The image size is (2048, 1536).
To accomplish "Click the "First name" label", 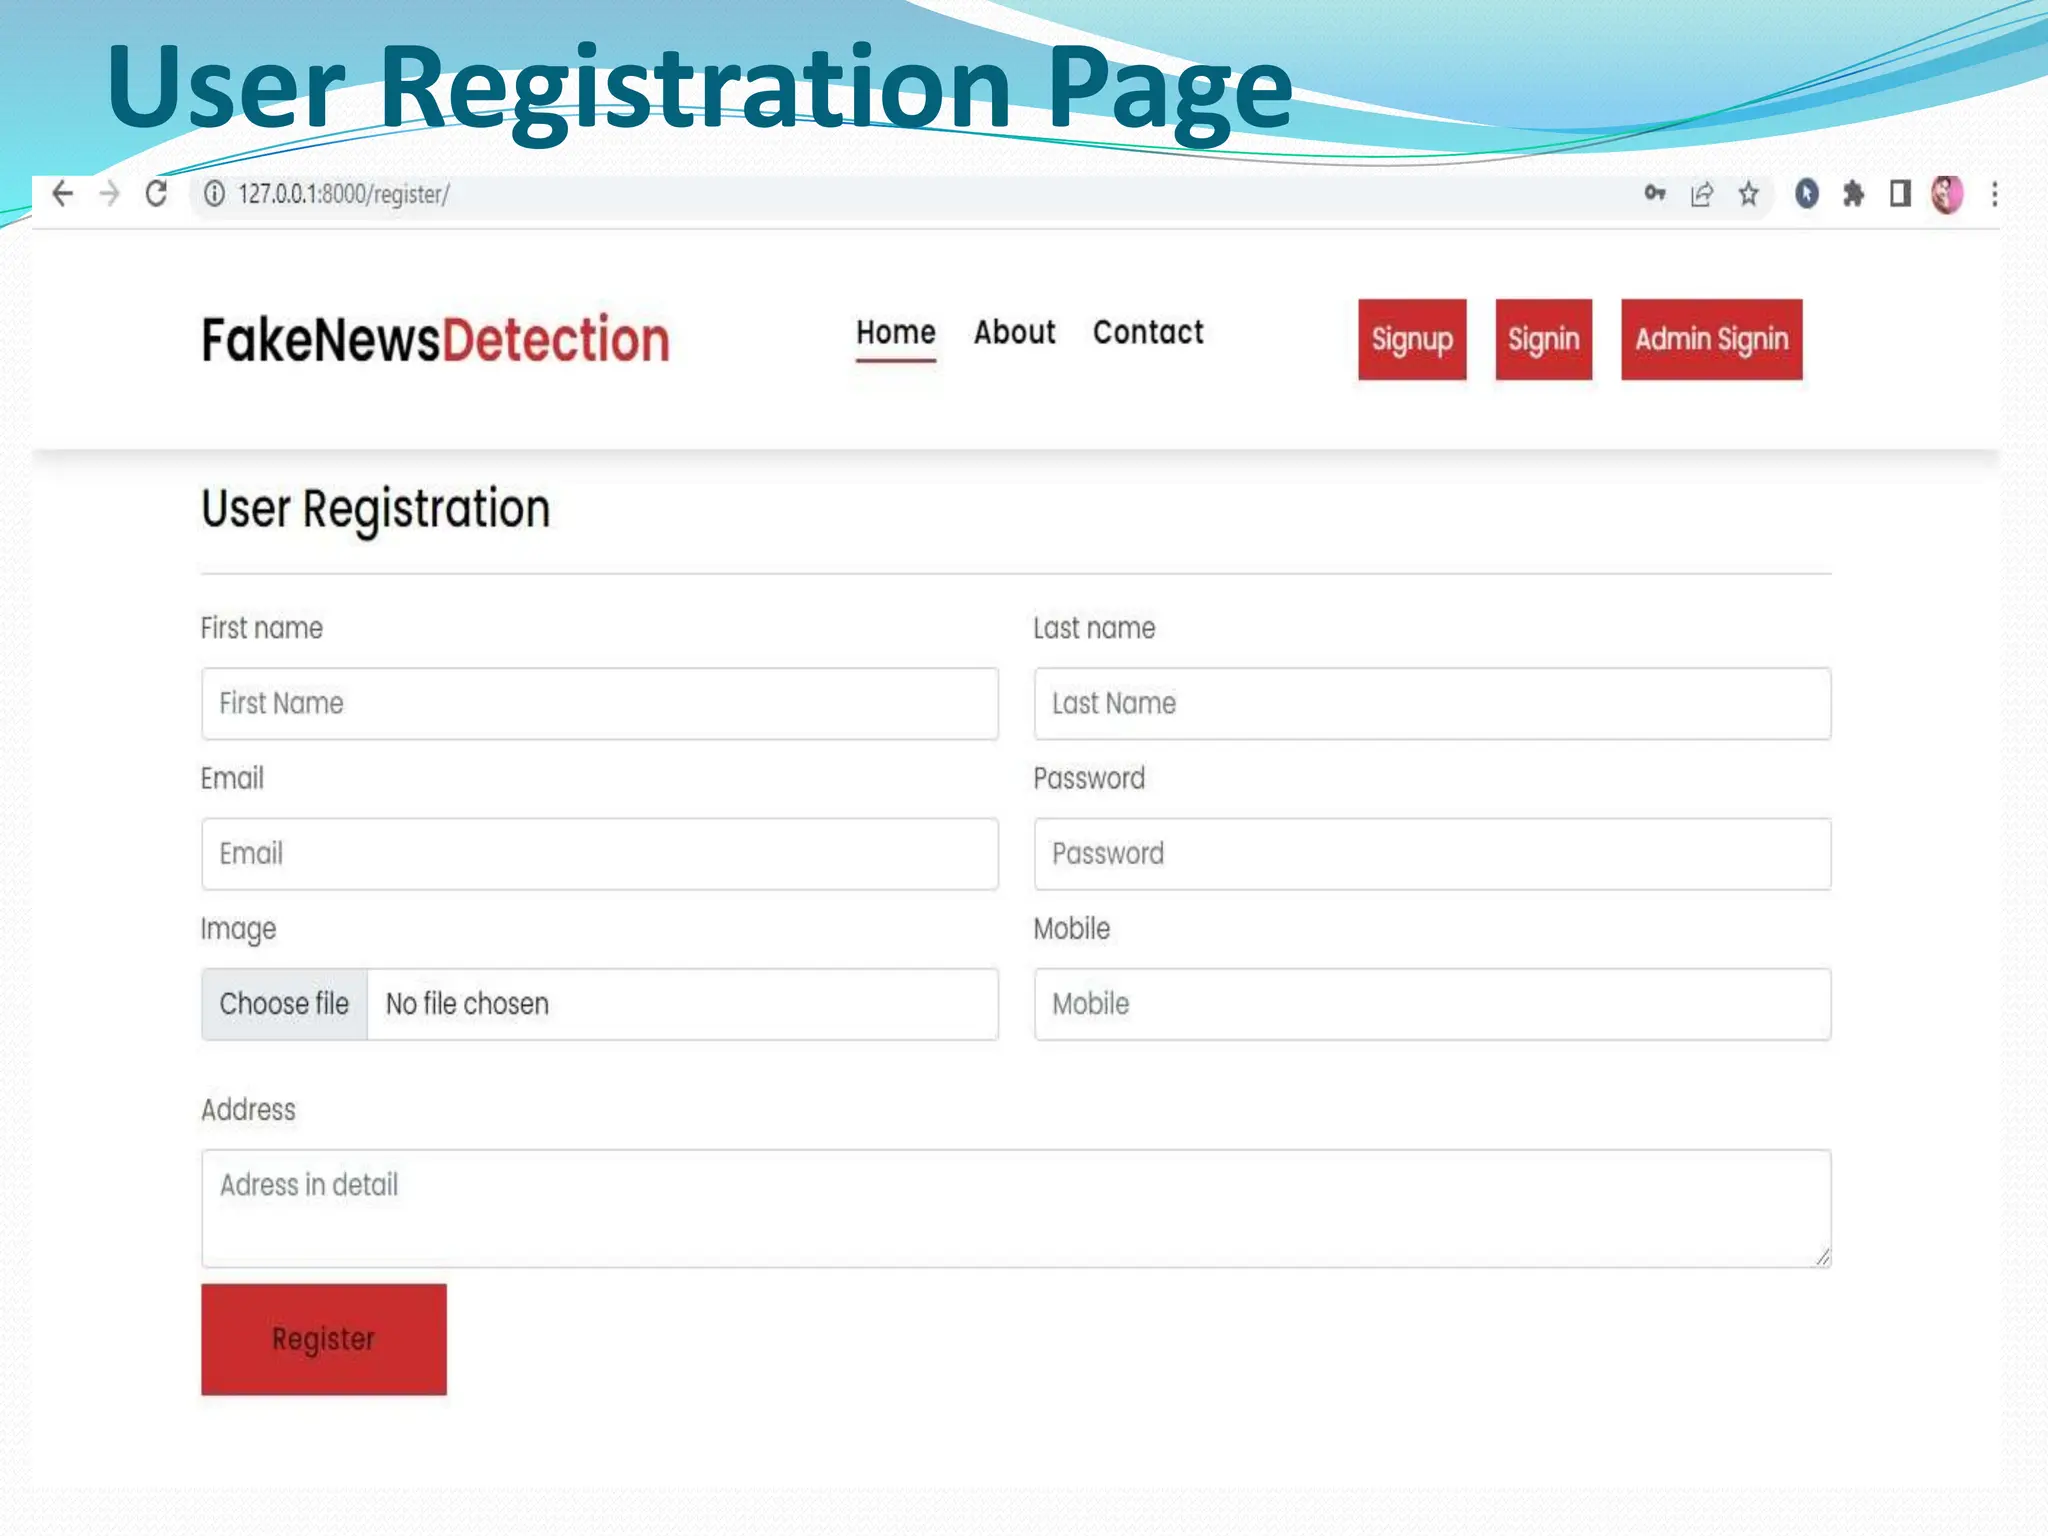I will pyautogui.click(x=262, y=628).
